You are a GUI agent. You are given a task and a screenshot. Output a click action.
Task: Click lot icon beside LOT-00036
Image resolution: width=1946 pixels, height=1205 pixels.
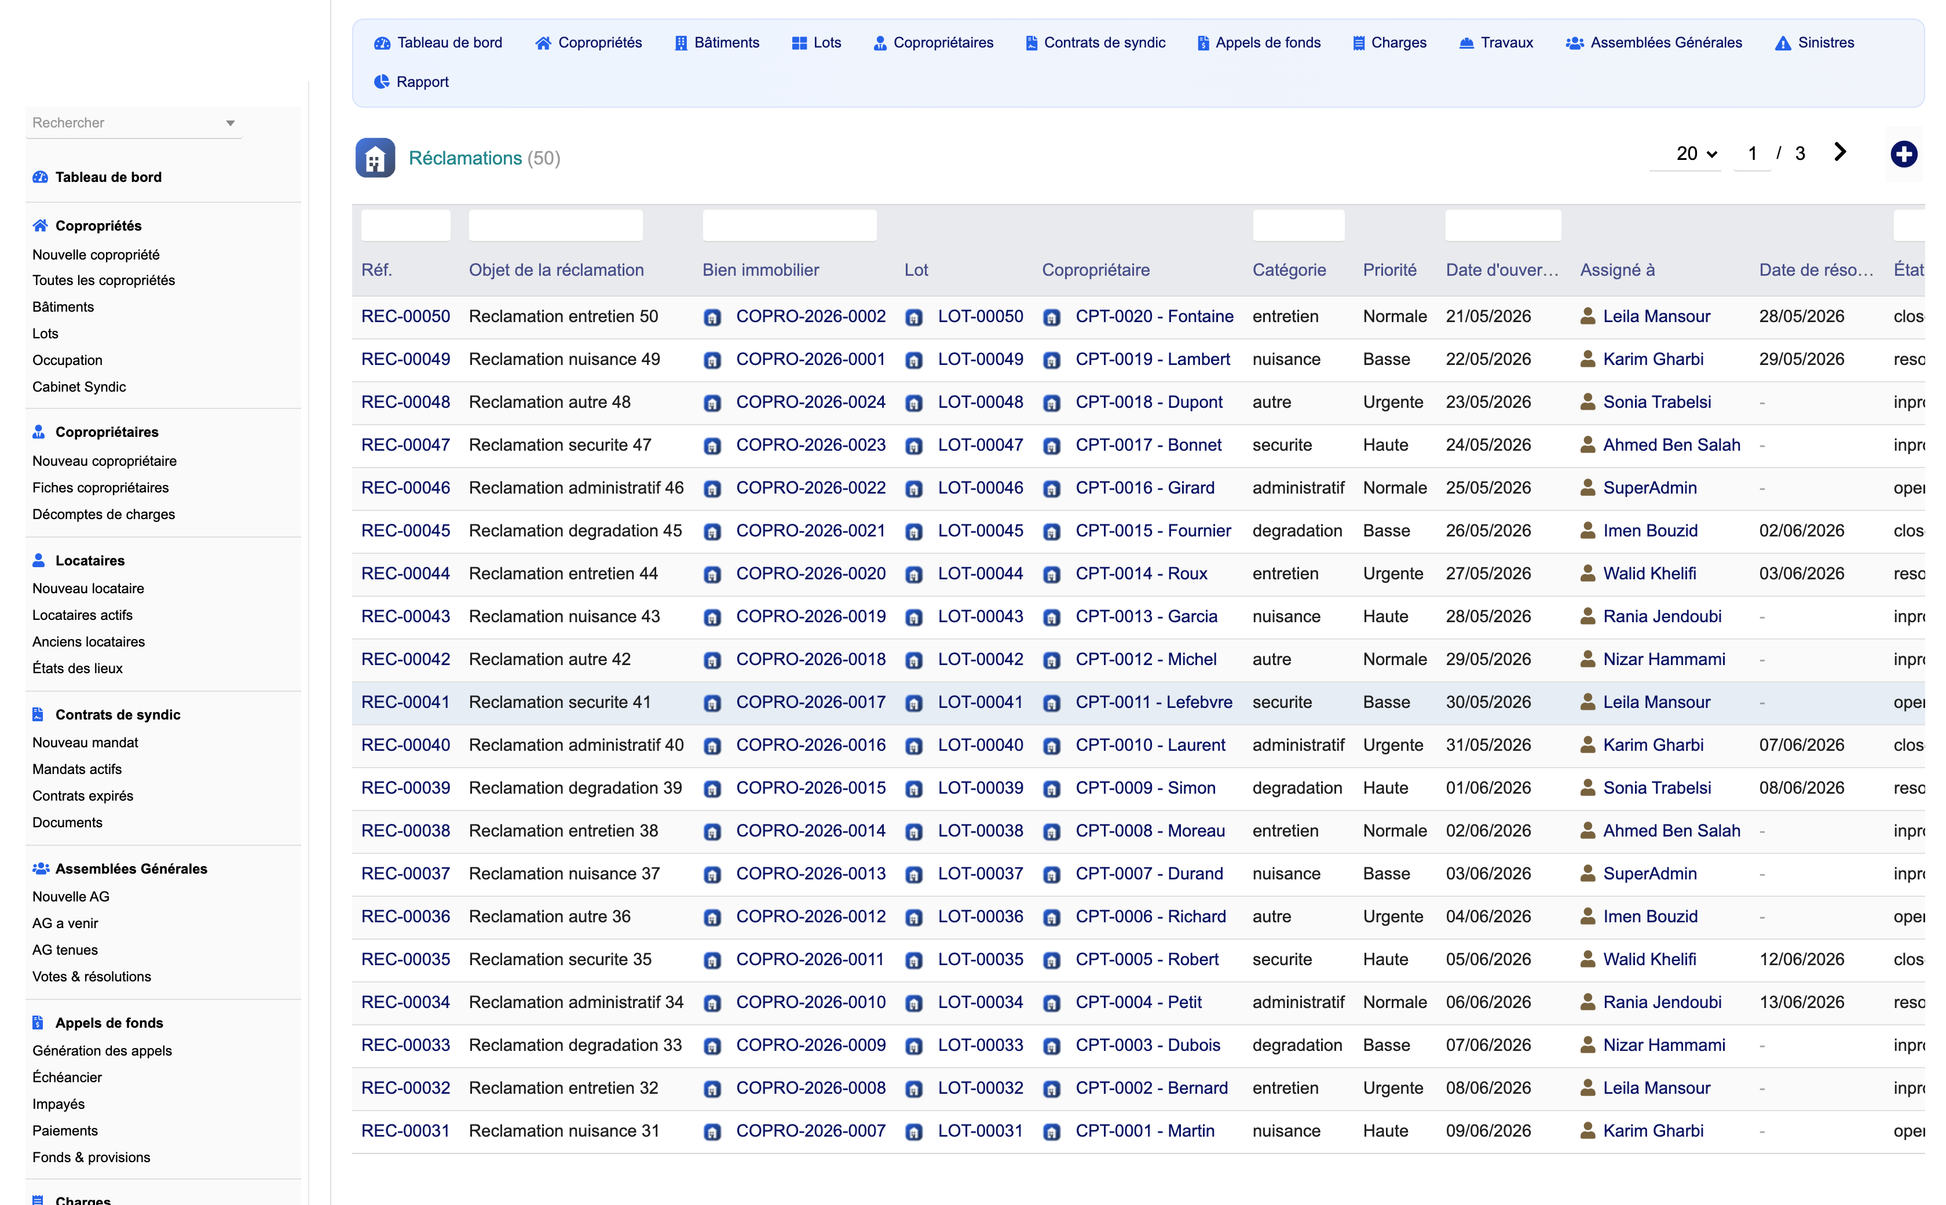click(x=914, y=918)
